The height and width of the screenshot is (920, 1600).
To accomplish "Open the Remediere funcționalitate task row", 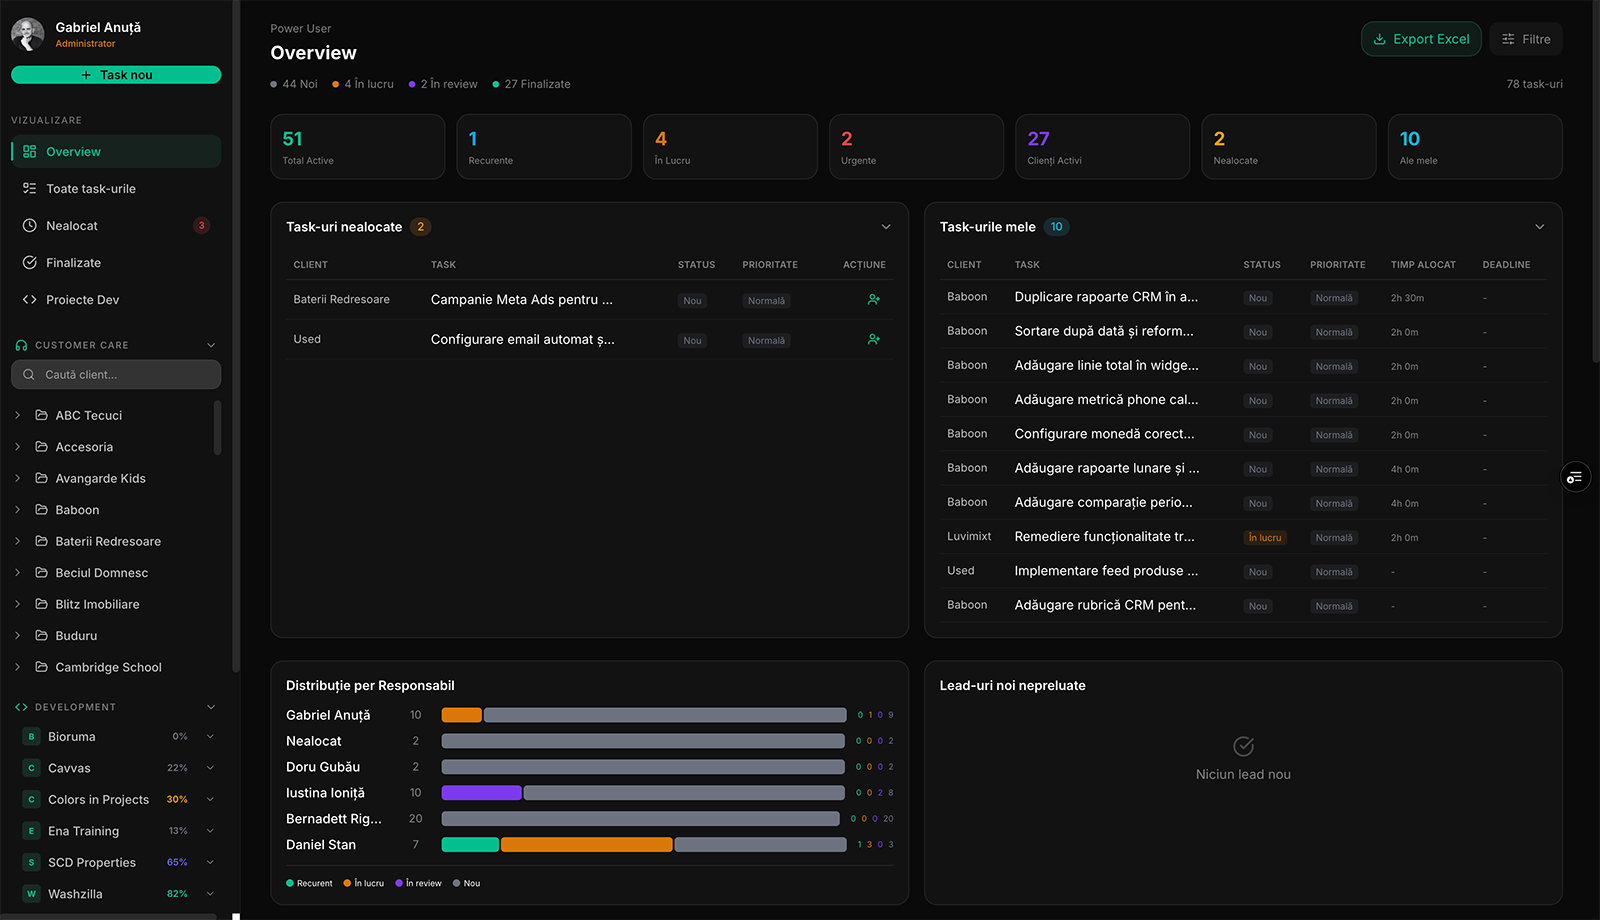I will pos(1243,537).
